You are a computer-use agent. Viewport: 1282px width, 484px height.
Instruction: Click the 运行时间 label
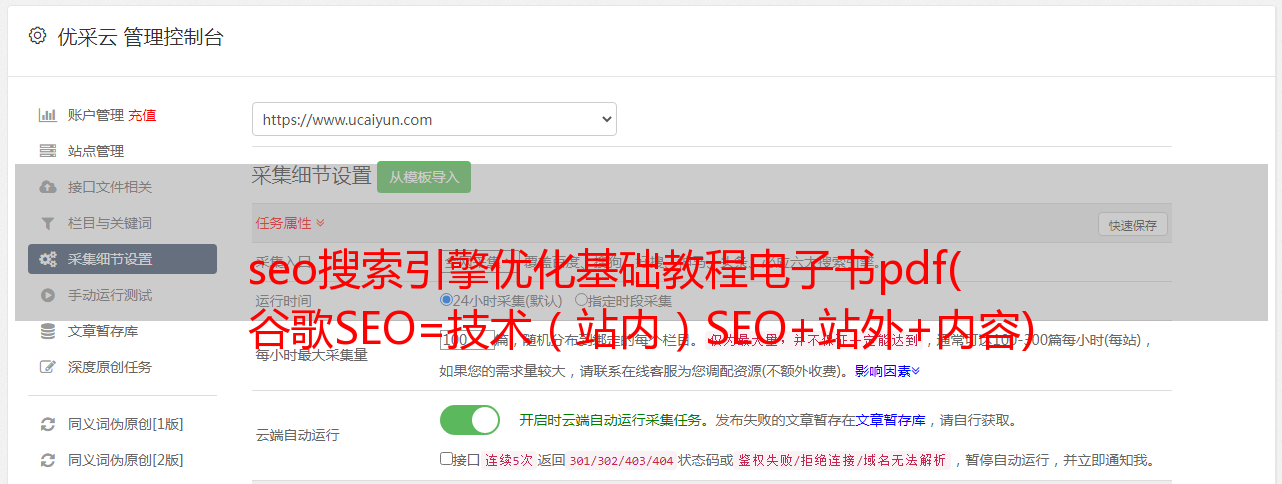(x=283, y=301)
